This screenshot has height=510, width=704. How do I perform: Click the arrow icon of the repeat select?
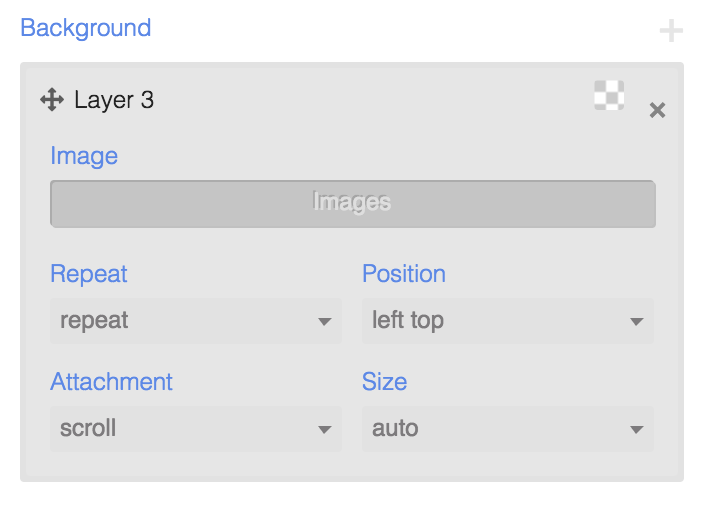coord(325,321)
